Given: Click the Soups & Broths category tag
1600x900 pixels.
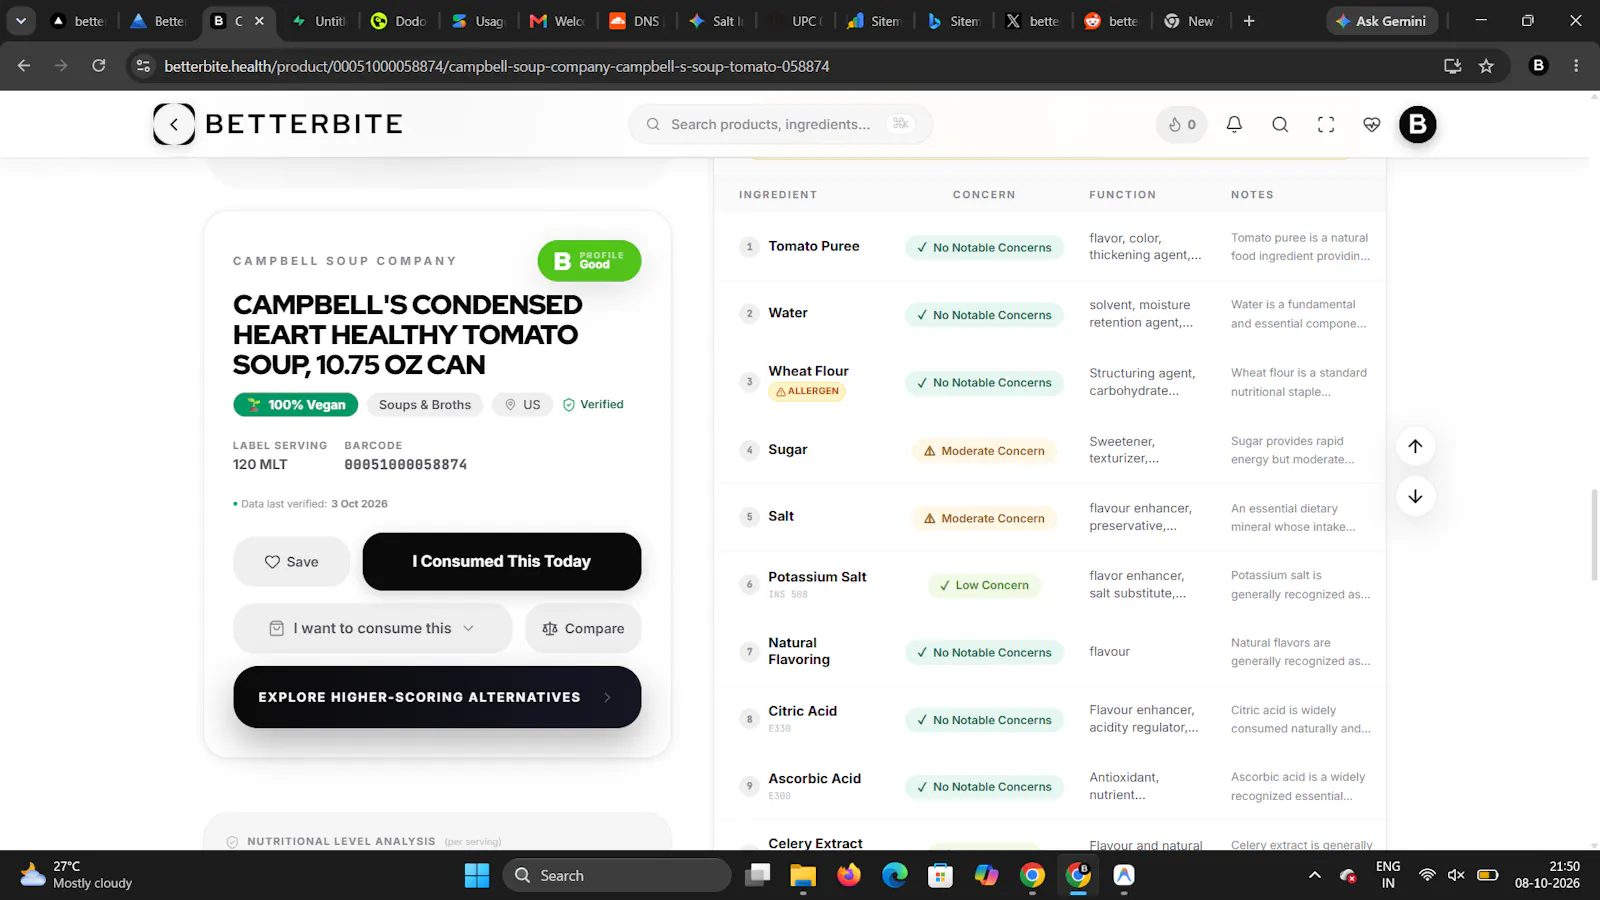Looking at the screenshot, I should pyautogui.click(x=425, y=405).
